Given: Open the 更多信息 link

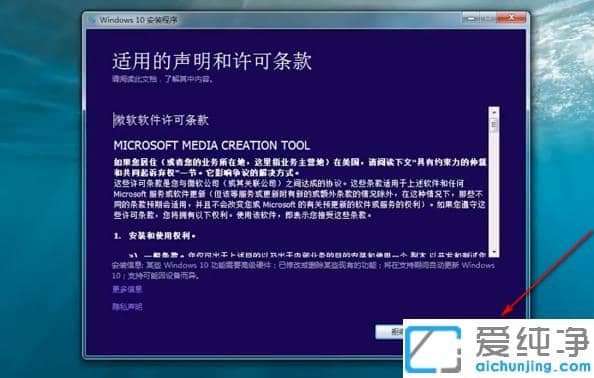Looking at the screenshot, I should point(127,290).
